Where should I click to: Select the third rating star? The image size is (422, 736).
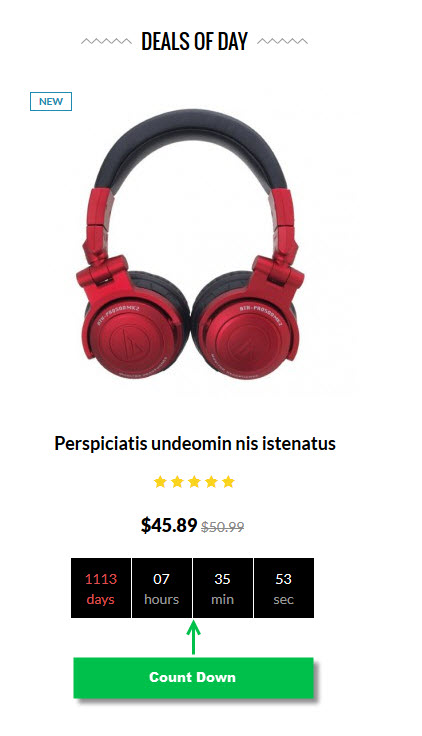click(194, 482)
